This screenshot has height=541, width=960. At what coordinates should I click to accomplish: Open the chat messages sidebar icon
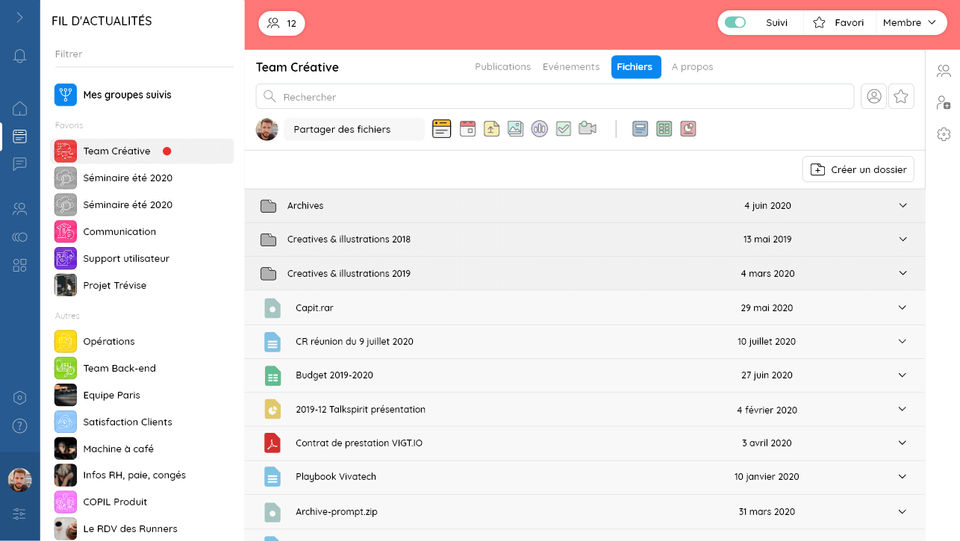[x=20, y=164]
